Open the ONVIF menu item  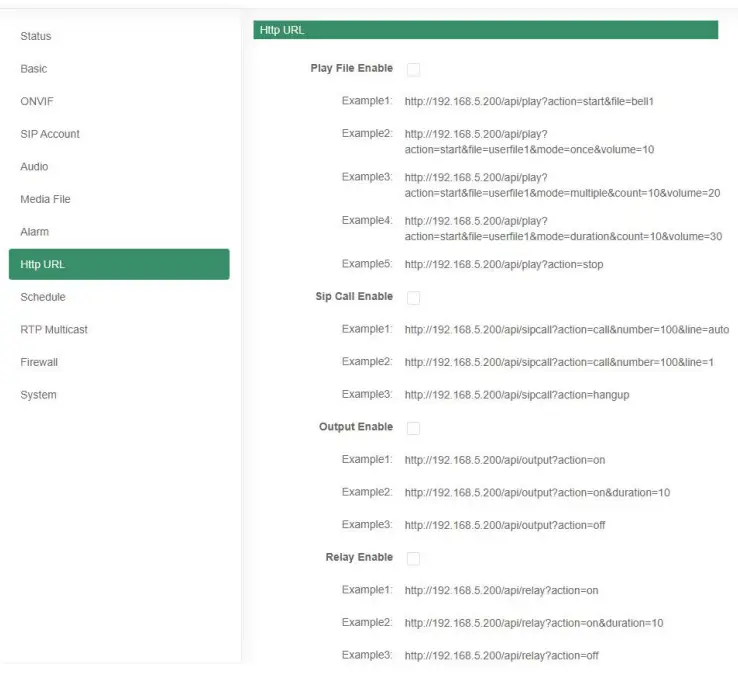click(37, 101)
